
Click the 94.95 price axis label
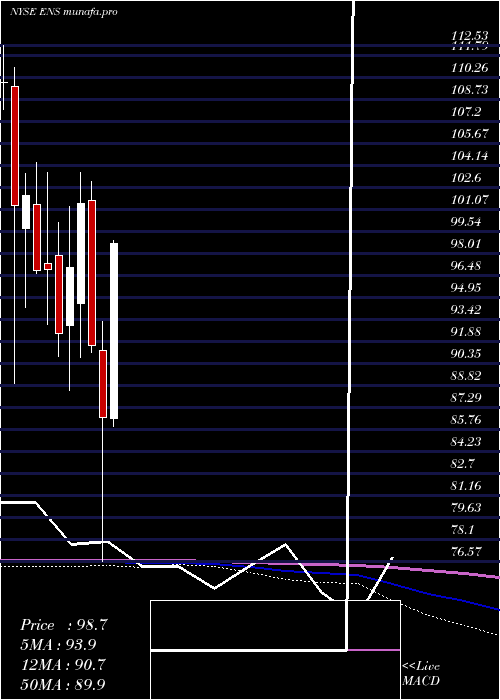coord(466,288)
